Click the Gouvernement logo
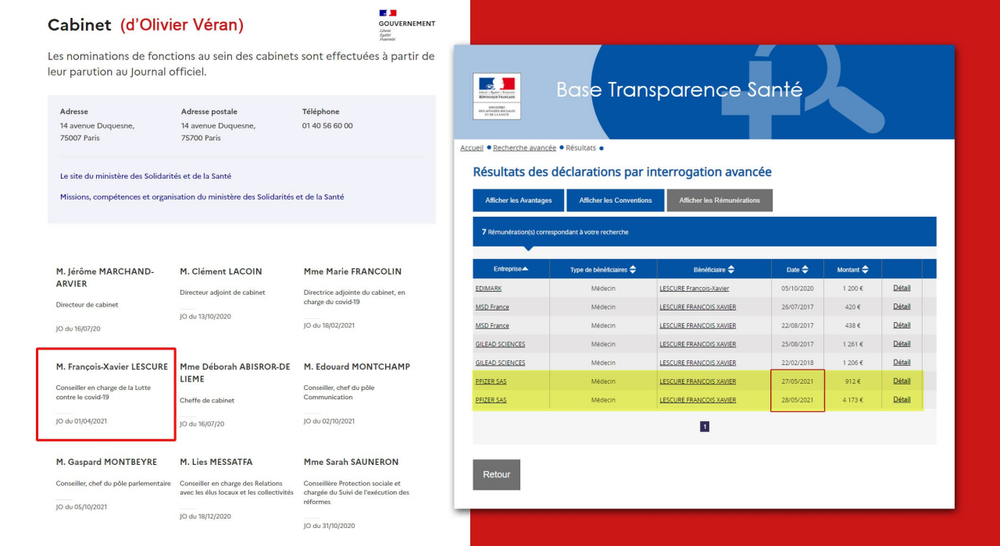This screenshot has width=1000, height=546. [406, 24]
